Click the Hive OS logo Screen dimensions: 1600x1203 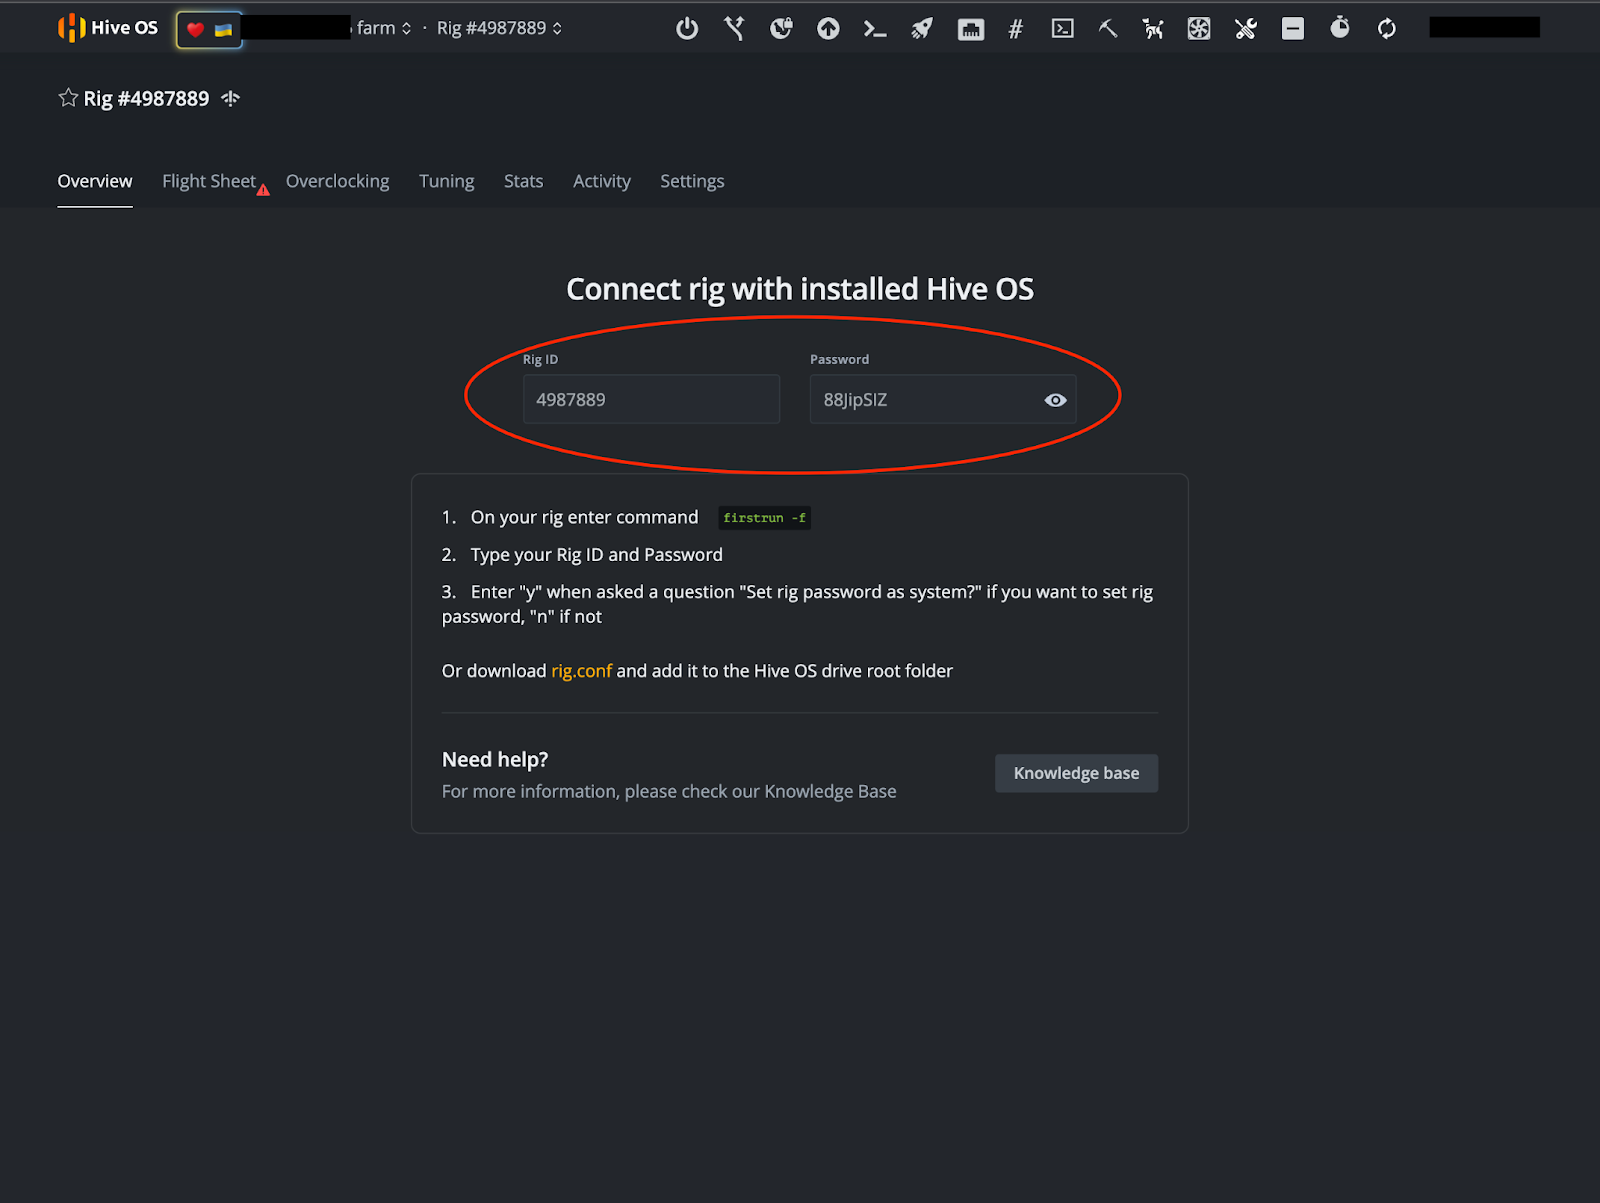coord(108,28)
